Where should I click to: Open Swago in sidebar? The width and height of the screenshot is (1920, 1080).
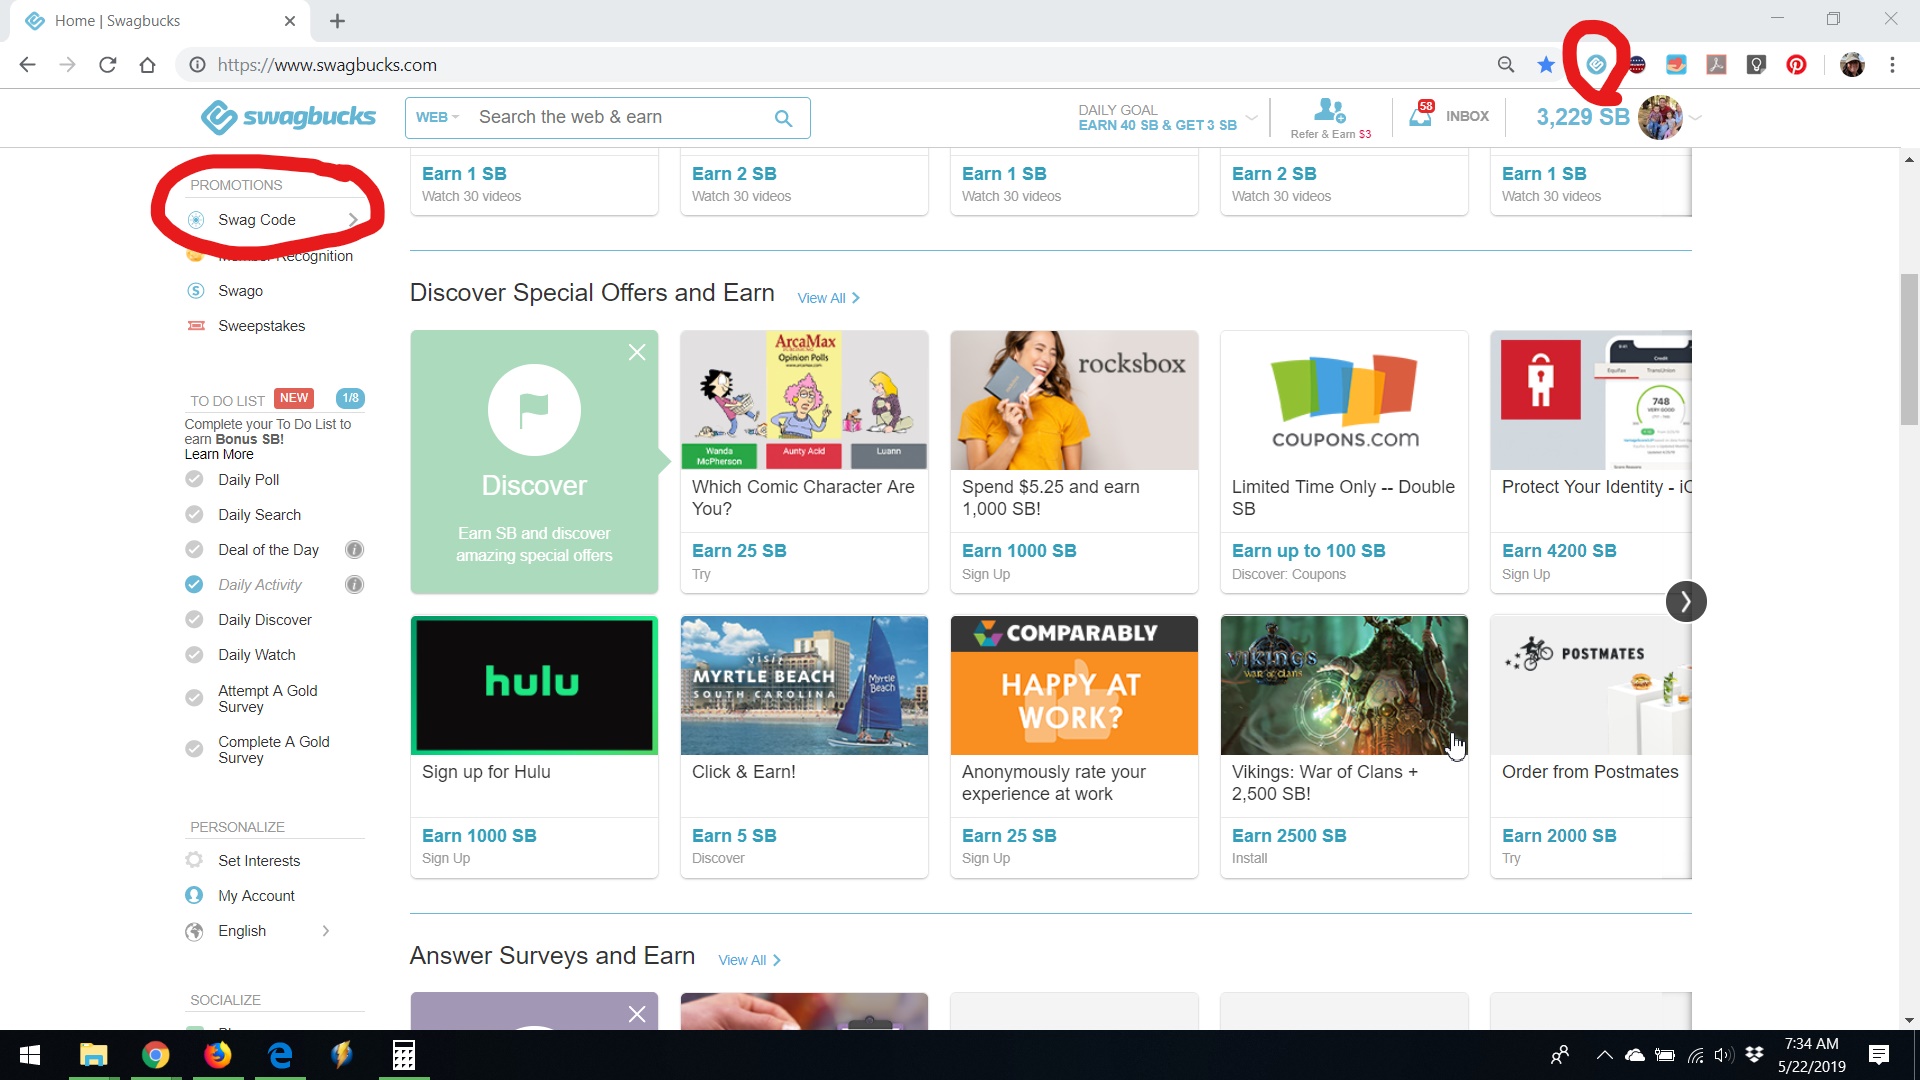point(240,291)
